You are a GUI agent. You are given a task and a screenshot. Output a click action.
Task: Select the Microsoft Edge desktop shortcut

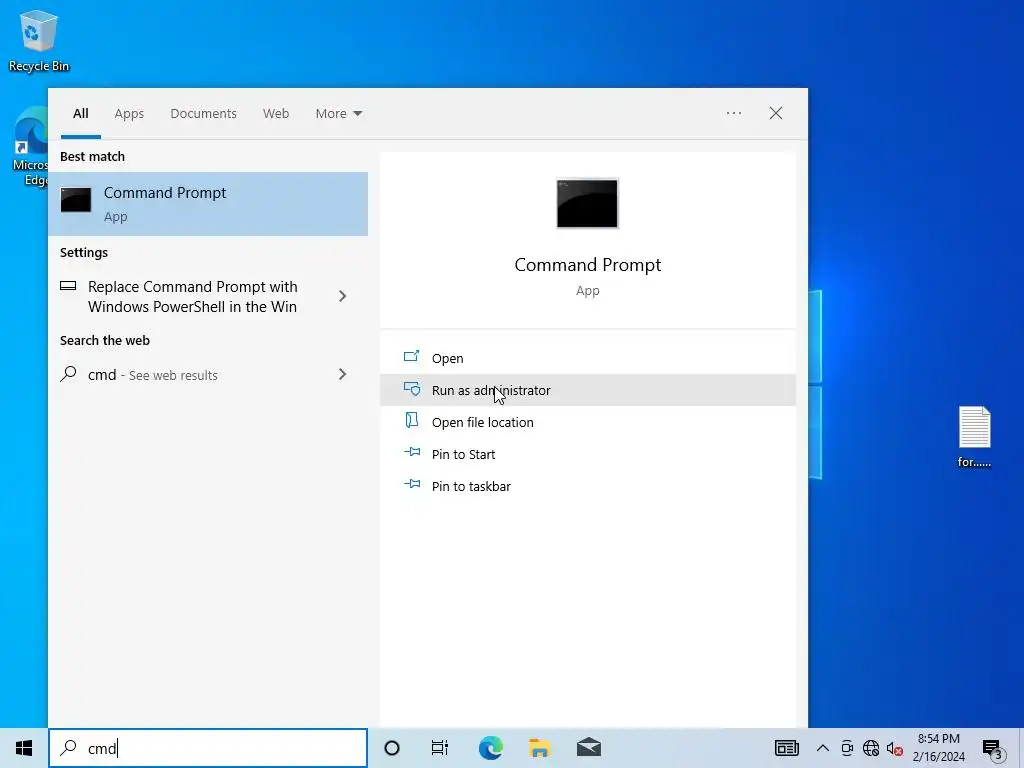[30, 147]
